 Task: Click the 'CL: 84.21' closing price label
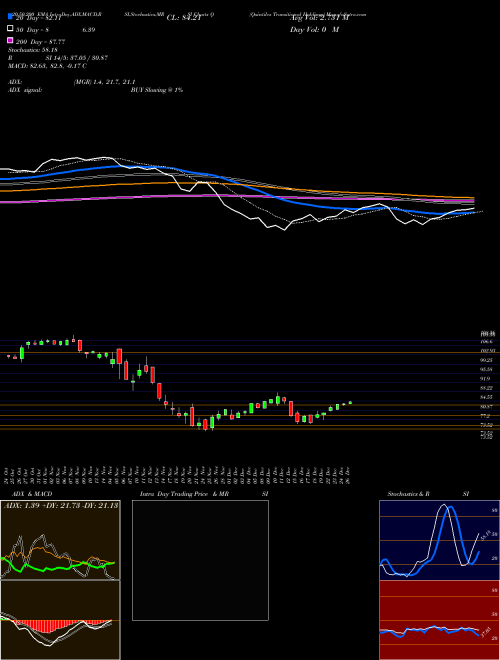[x=182, y=18]
